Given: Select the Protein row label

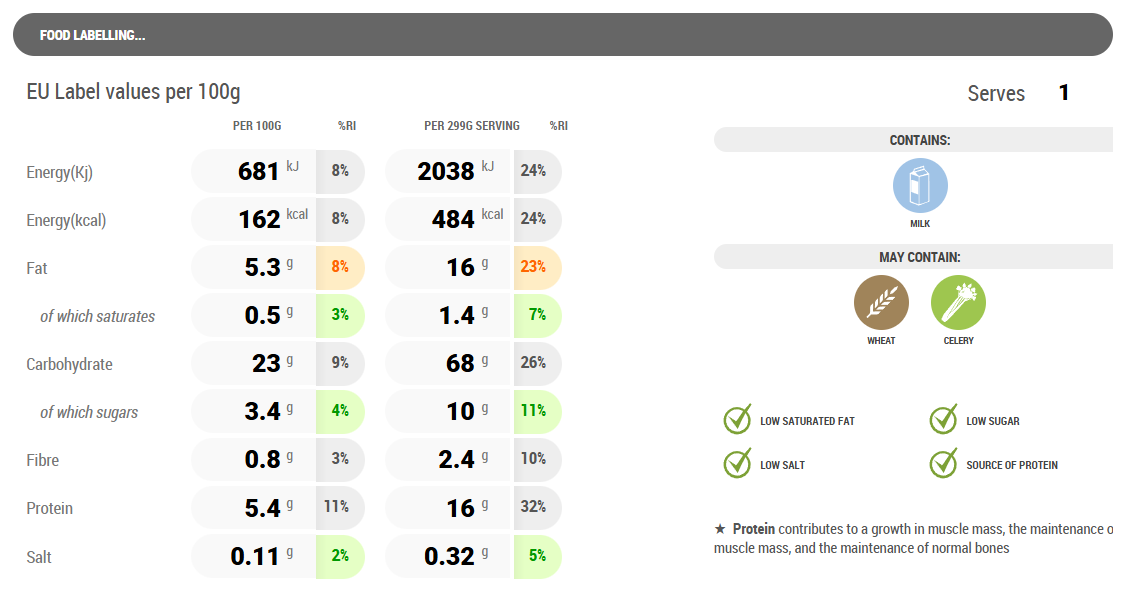Looking at the screenshot, I should [50, 508].
